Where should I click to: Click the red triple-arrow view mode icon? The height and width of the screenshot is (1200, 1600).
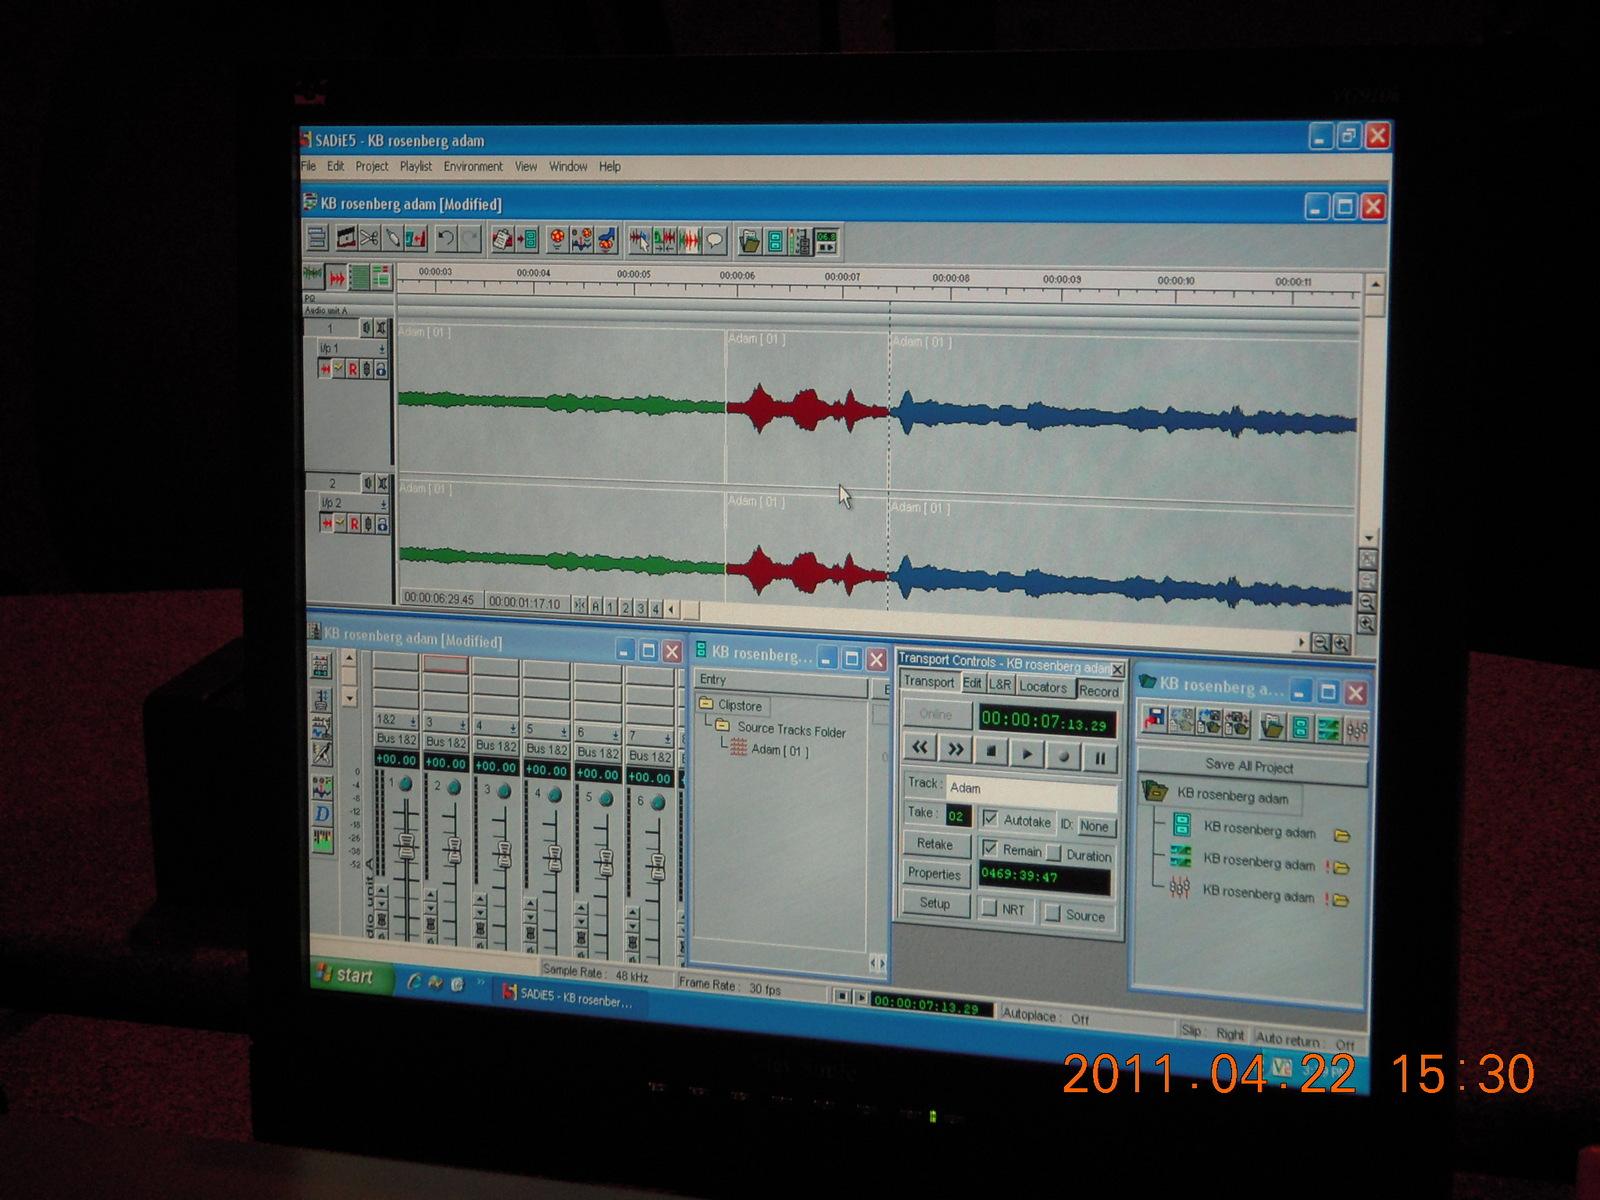(x=337, y=277)
